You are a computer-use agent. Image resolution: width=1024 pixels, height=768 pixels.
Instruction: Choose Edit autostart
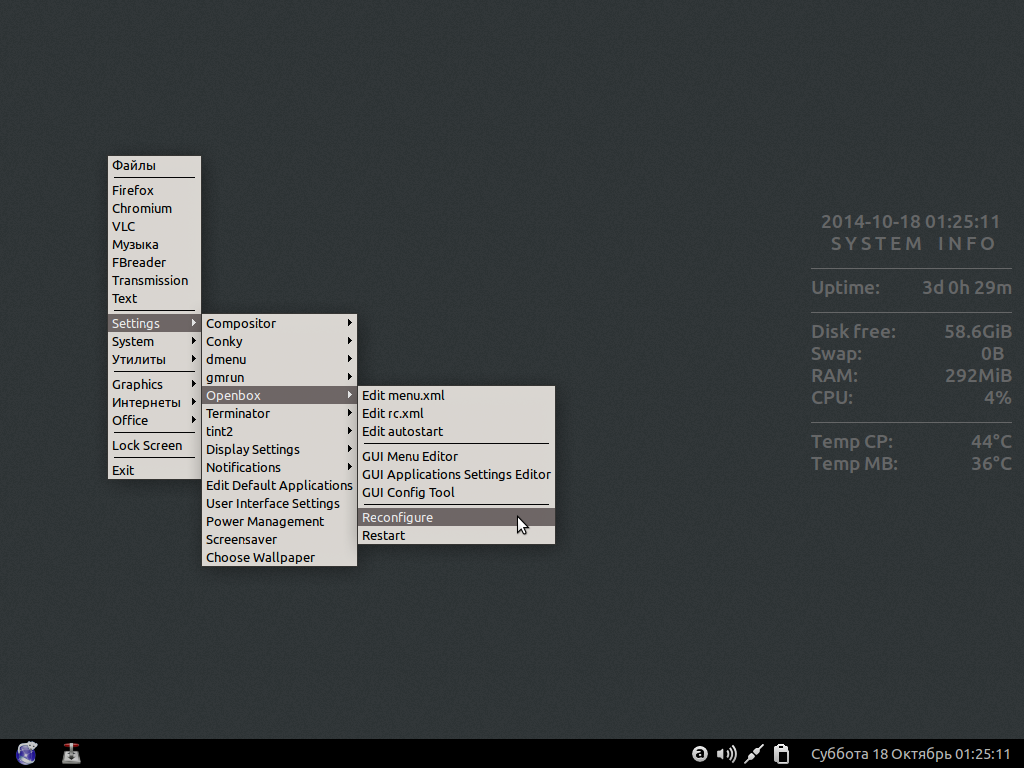click(456, 431)
